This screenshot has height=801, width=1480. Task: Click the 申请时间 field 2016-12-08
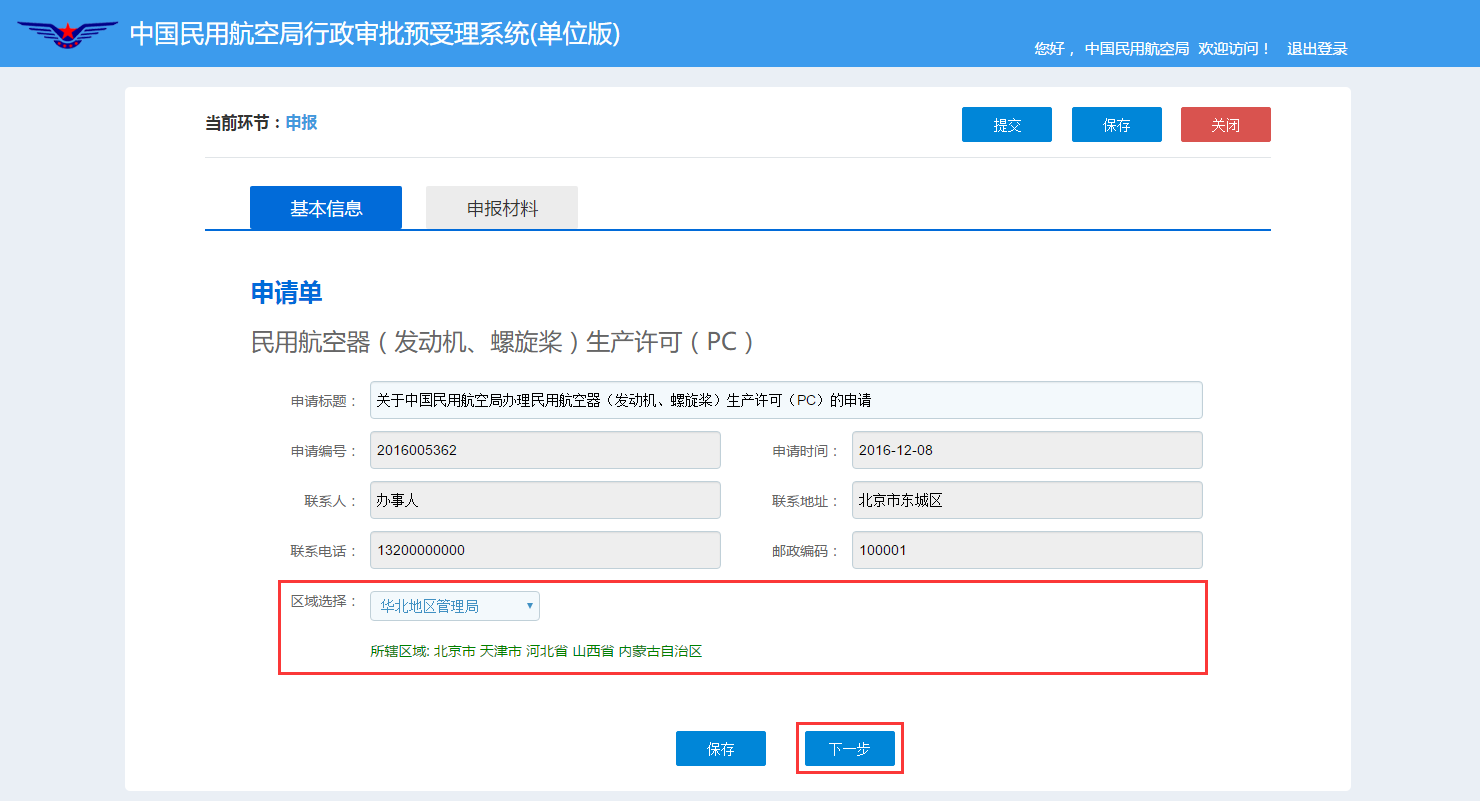click(x=1027, y=450)
